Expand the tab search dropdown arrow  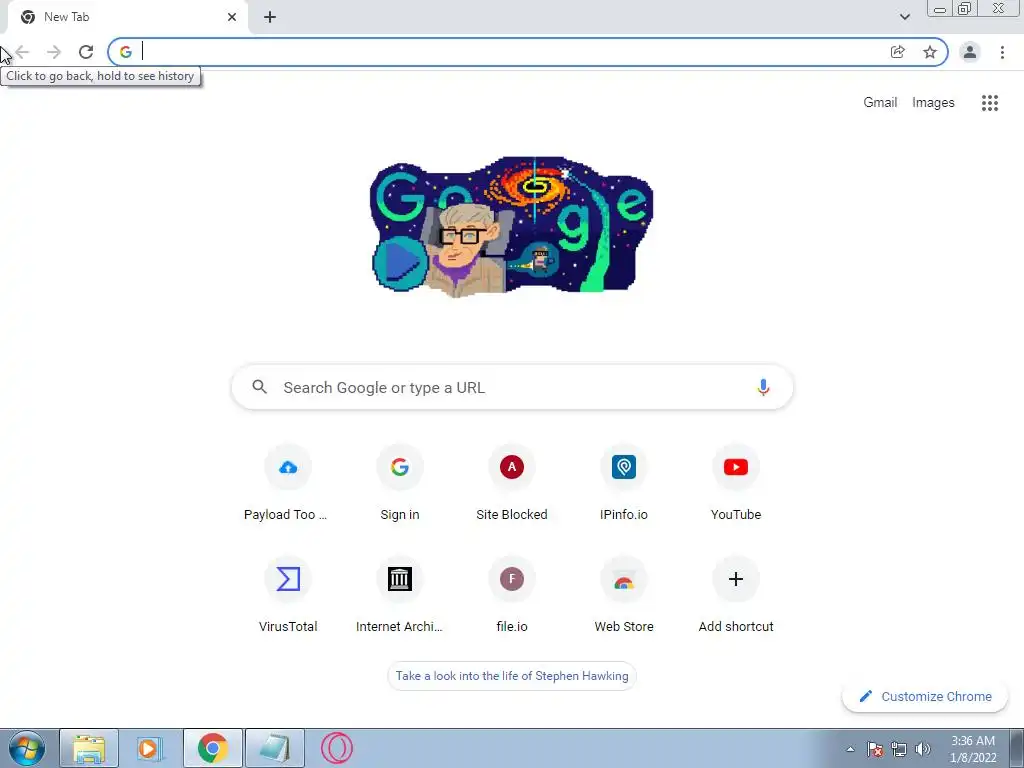(904, 17)
